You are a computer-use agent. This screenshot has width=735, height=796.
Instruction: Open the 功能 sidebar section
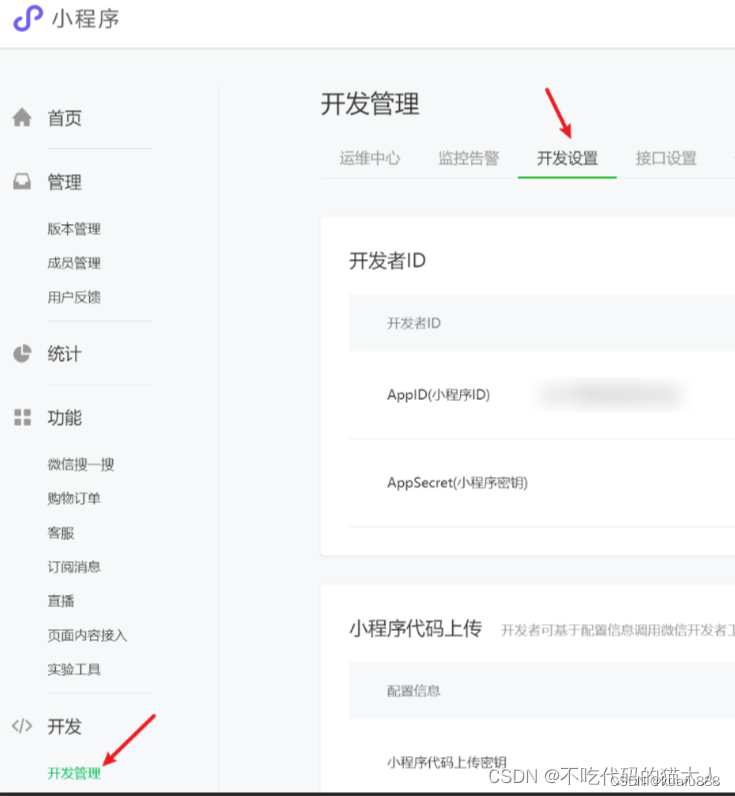tap(64, 418)
